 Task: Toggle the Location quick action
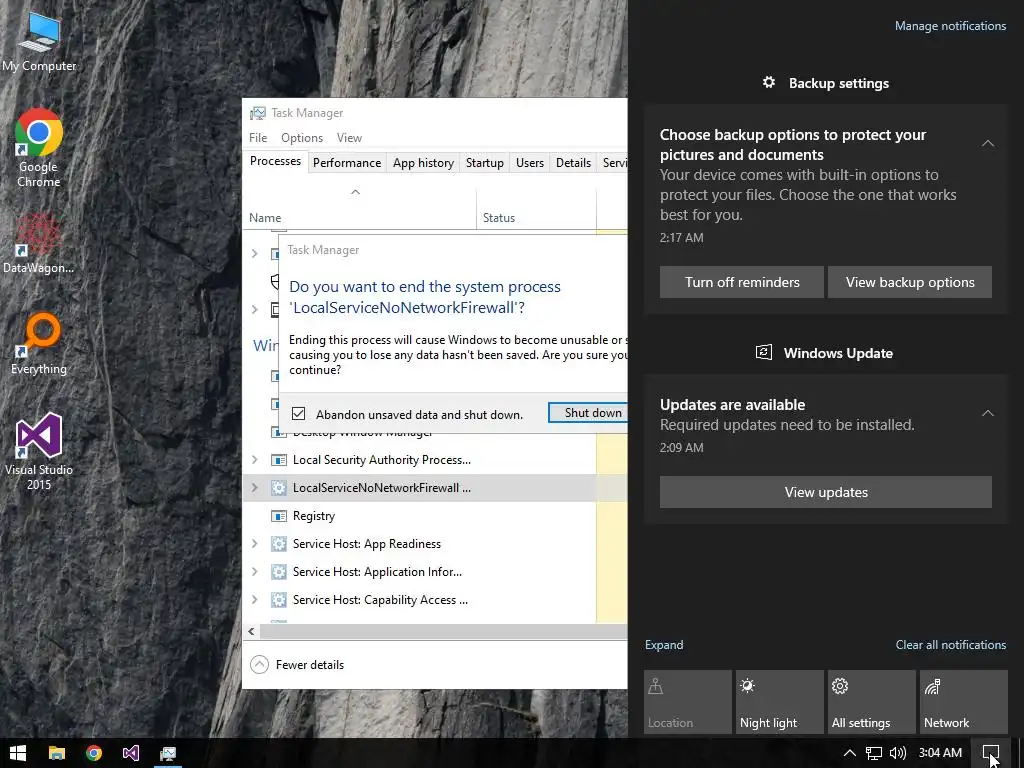point(688,701)
